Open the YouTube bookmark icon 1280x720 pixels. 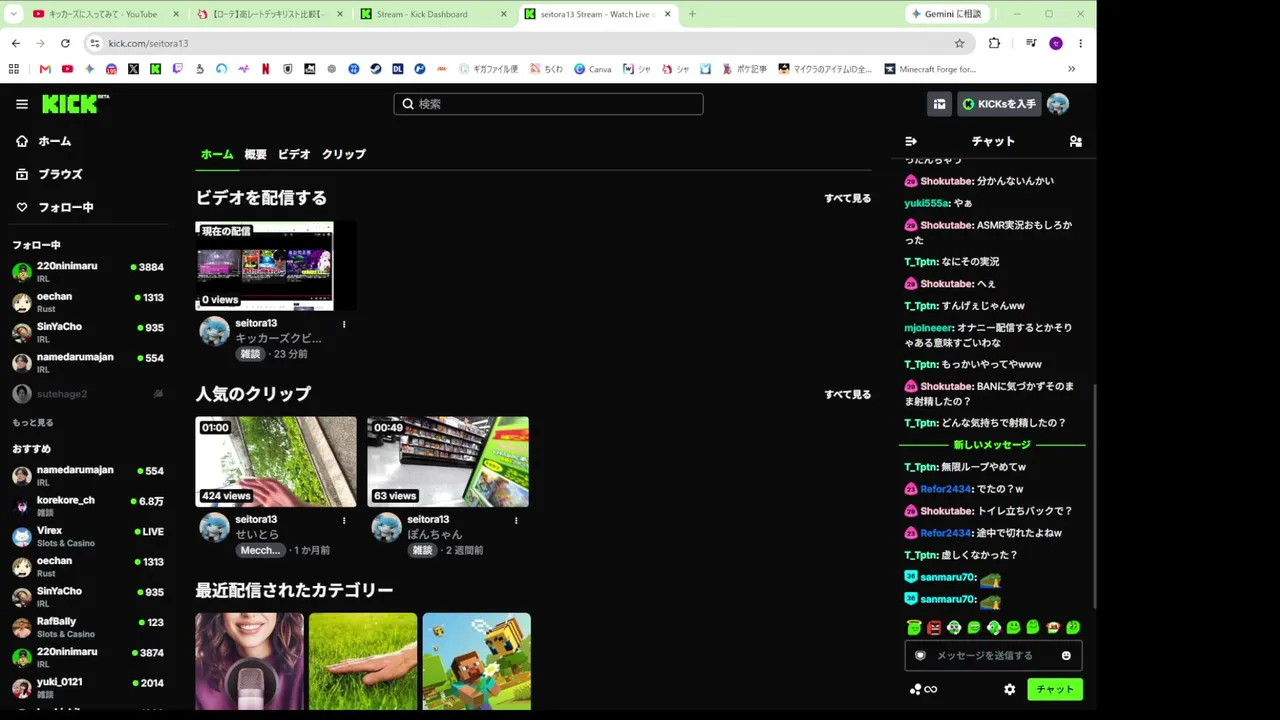67,69
